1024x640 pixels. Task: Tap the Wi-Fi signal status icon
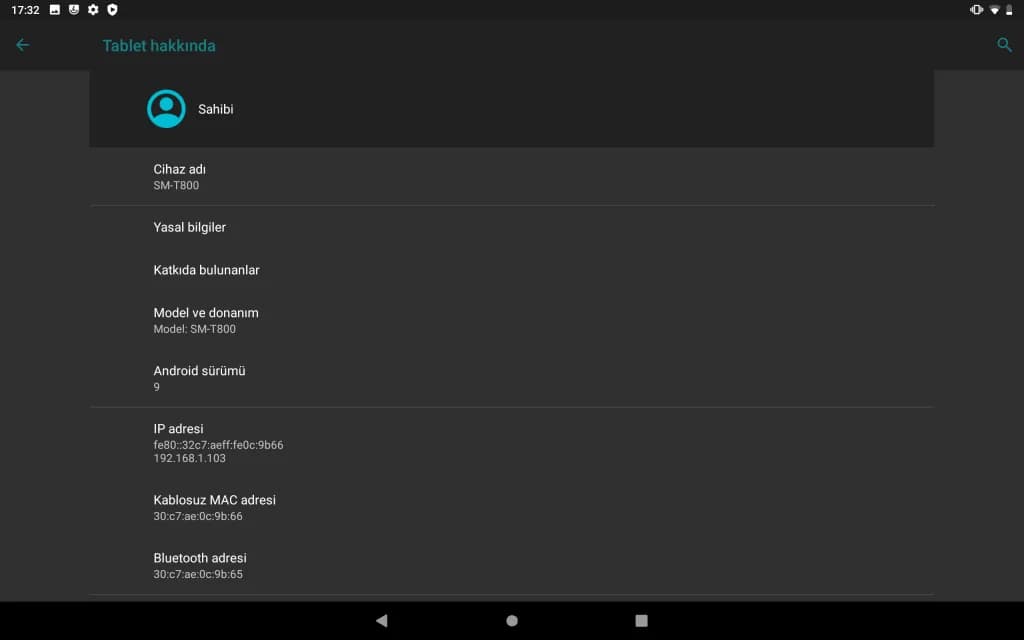pyautogui.click(x=994, y=10)
